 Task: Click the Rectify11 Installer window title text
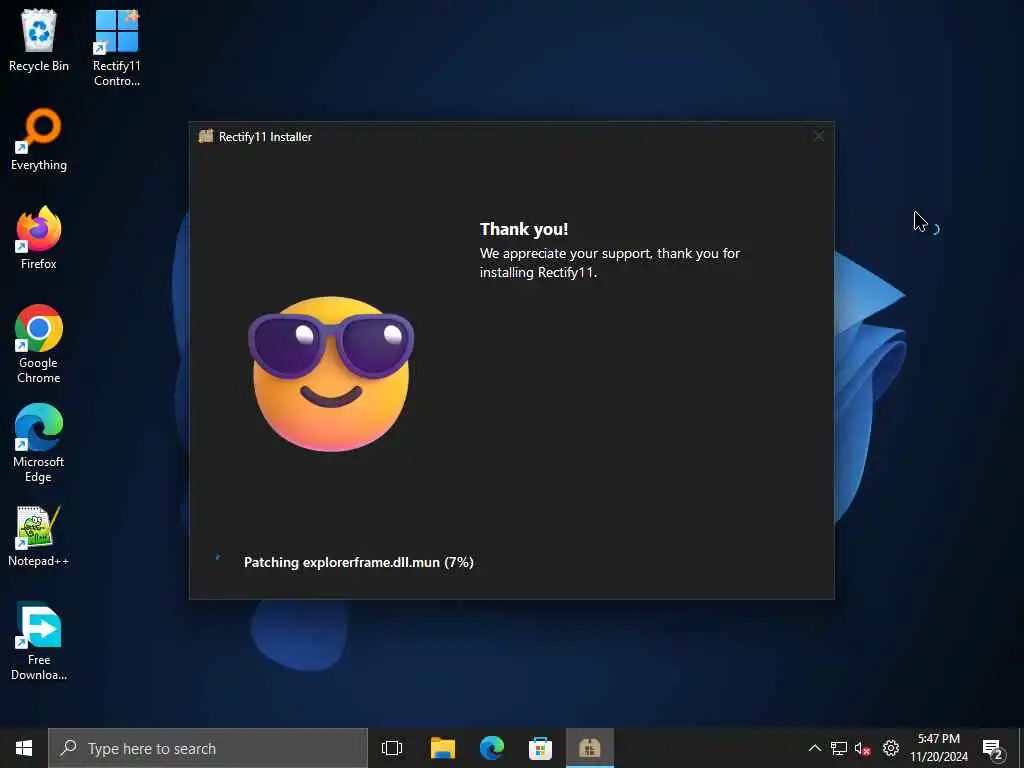tap(265, 136)
